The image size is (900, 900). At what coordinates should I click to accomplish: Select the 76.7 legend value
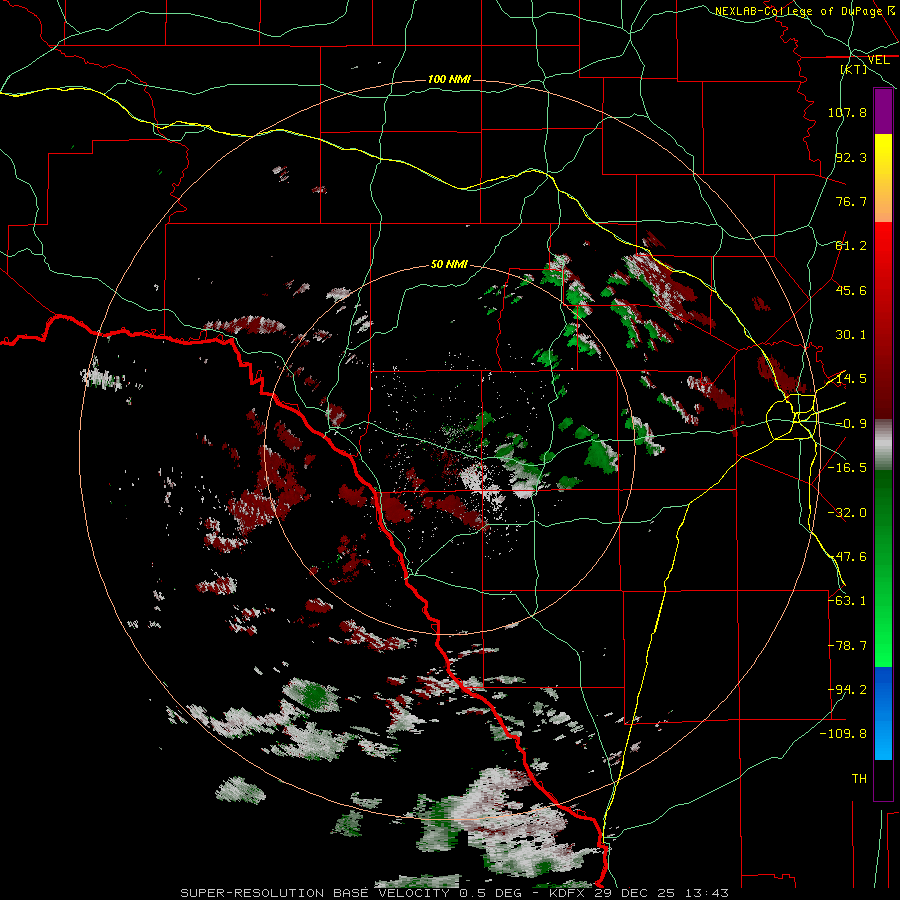click(x=851, y=201)
